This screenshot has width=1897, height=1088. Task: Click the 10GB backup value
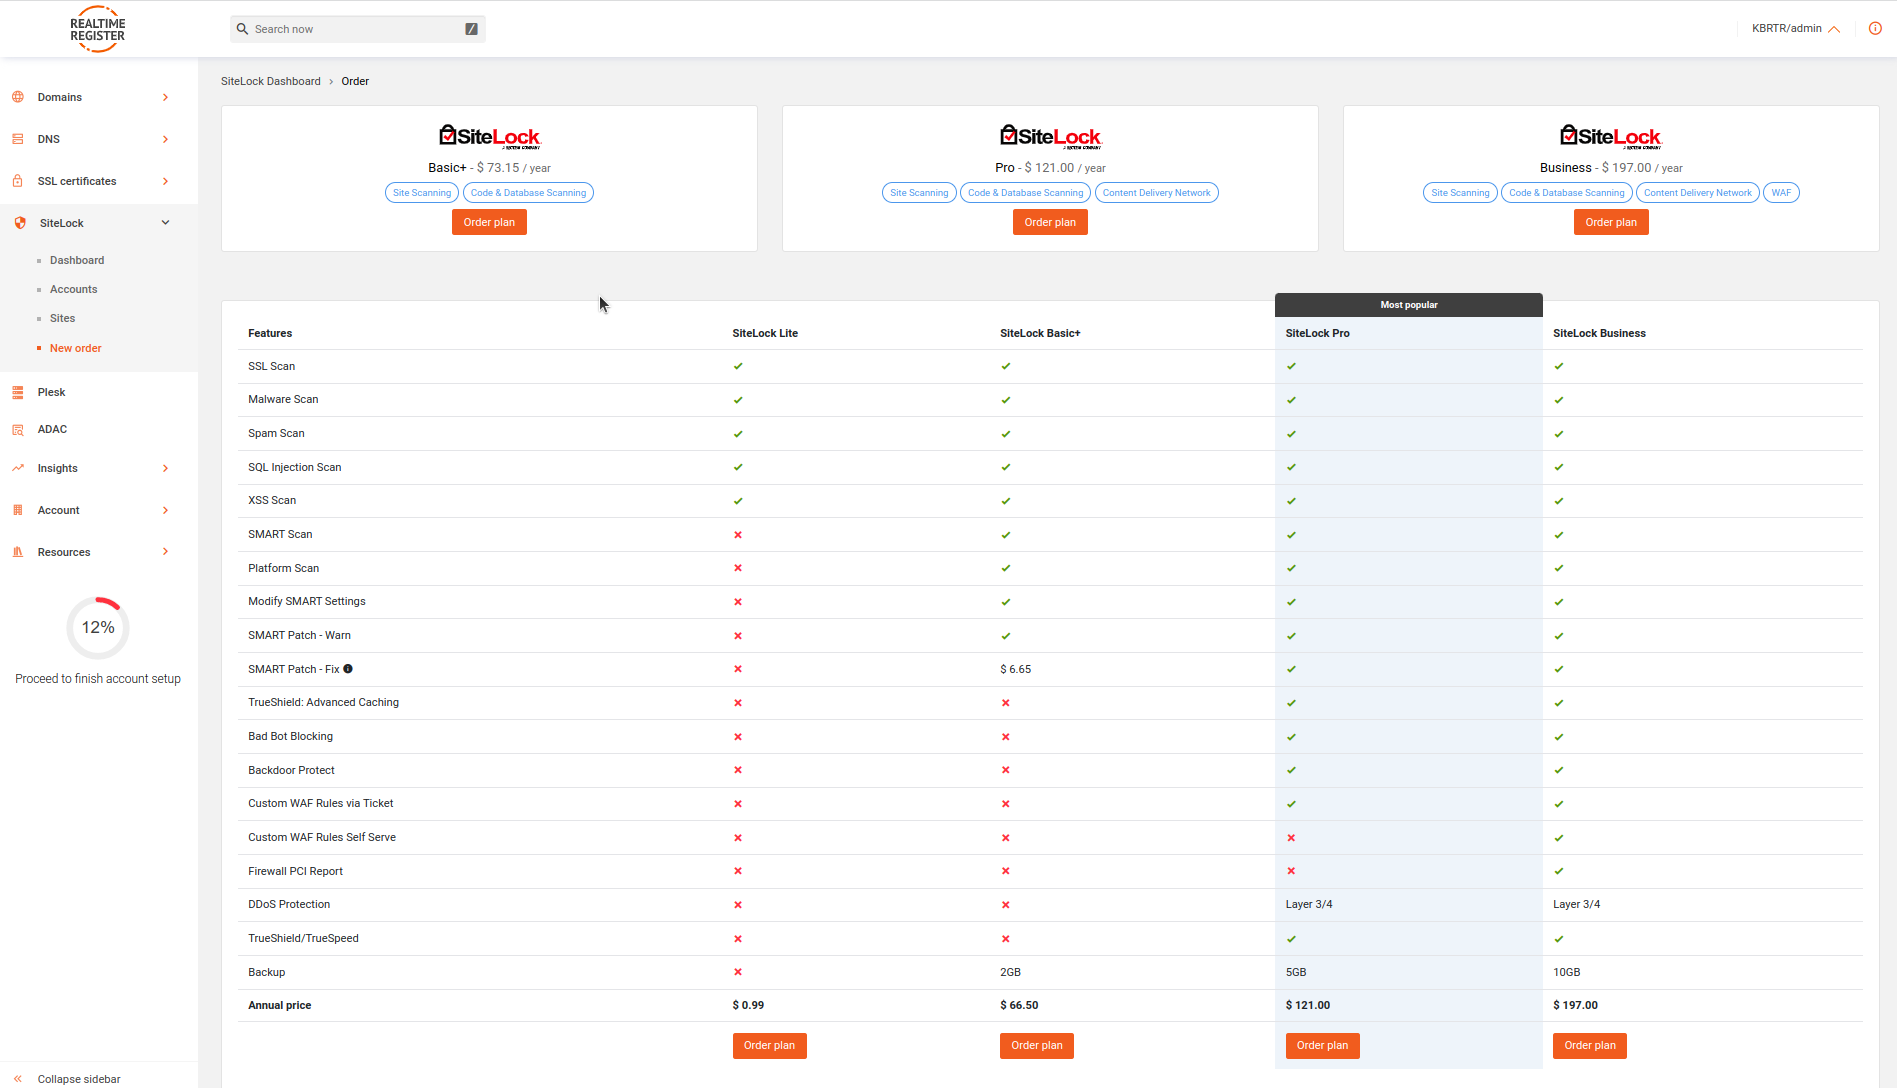(x=1567, y=972)
